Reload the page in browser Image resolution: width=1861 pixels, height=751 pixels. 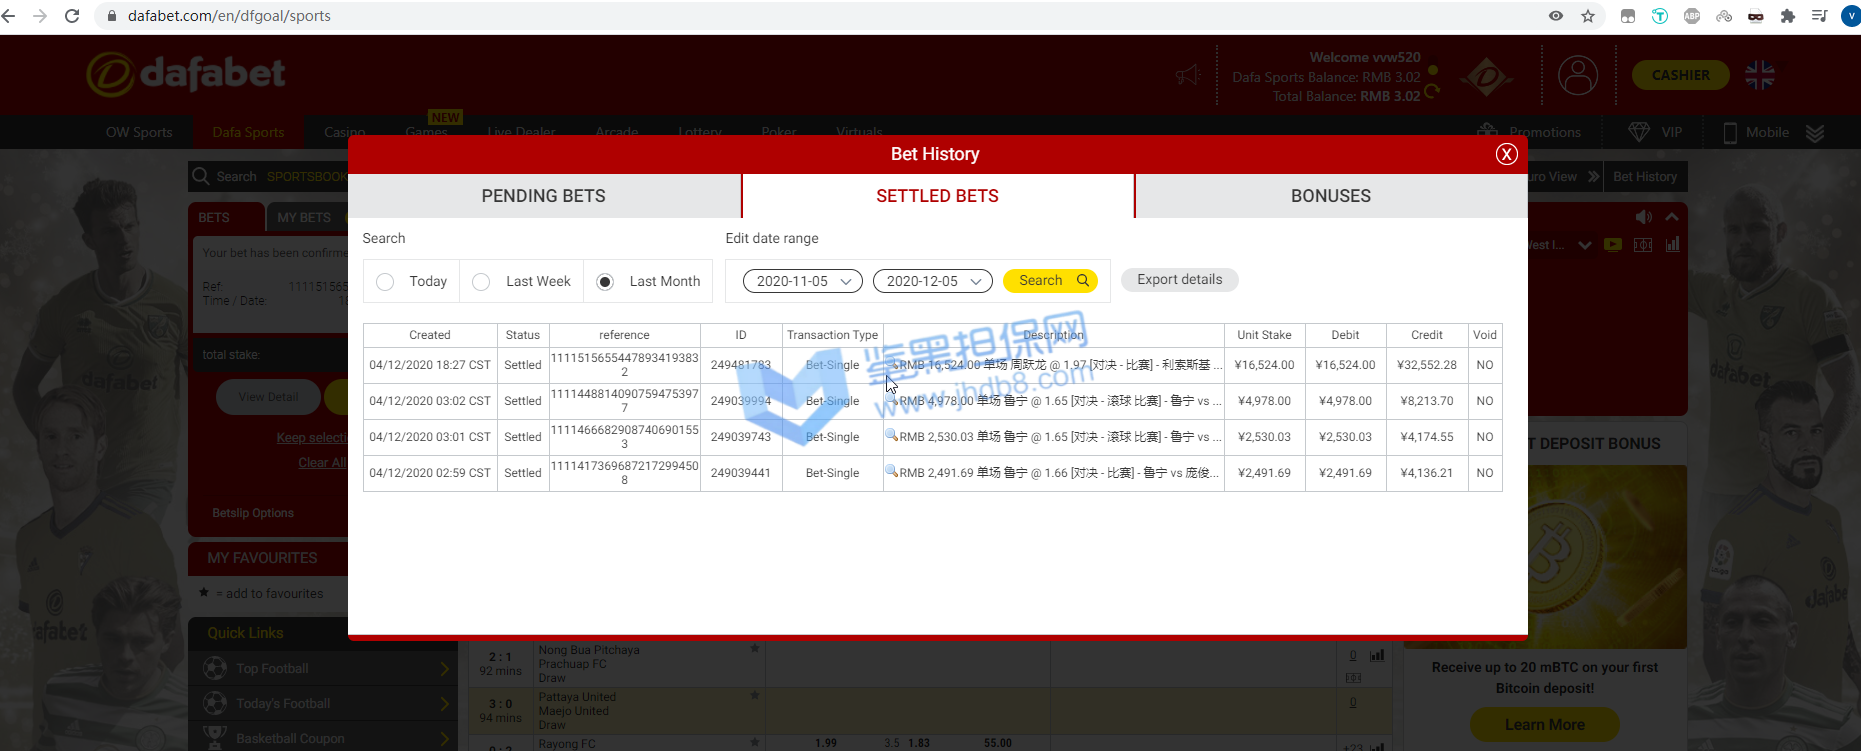pyautogui.click(x=72, y=16)
